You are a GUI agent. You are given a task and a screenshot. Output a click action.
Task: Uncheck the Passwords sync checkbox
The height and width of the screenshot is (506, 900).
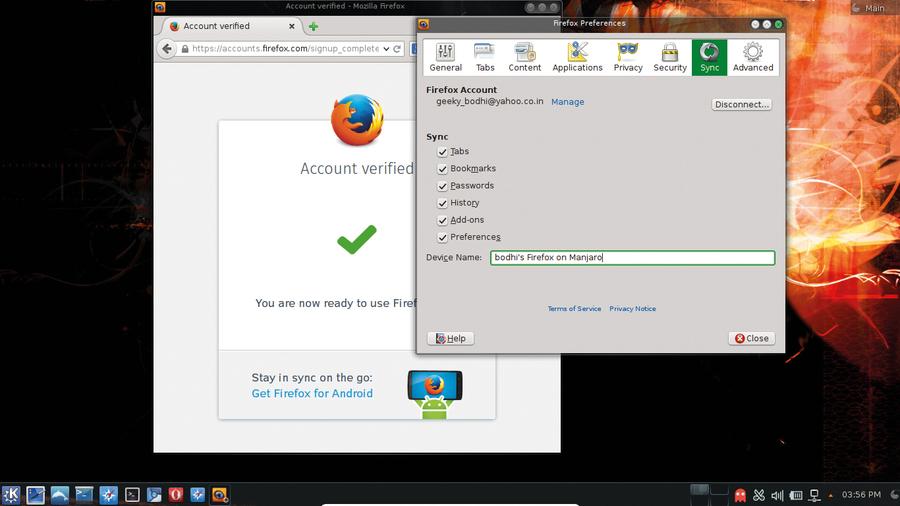pyautogui.click(x=442, y=186)
